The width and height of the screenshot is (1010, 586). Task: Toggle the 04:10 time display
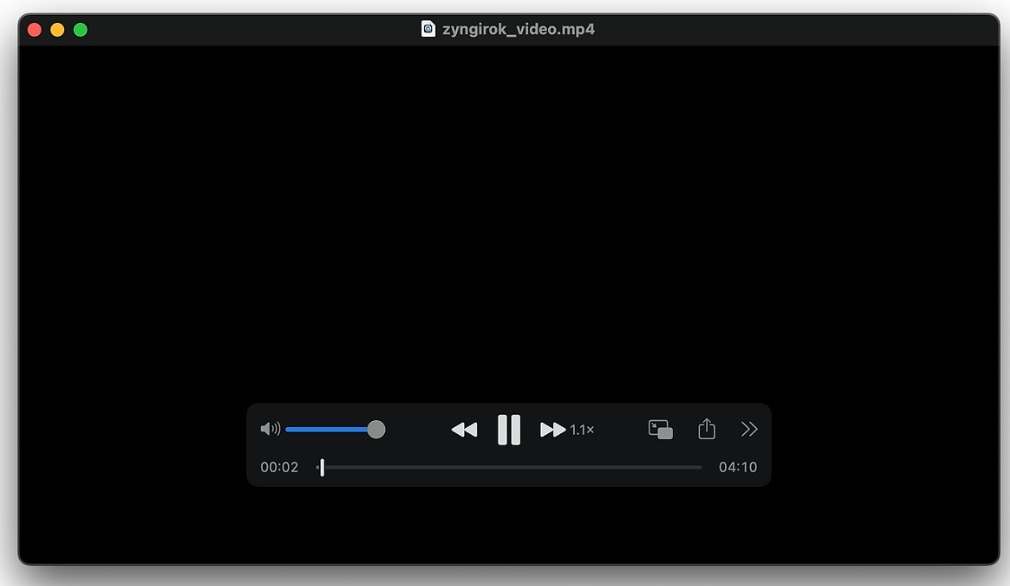(738, 467)
